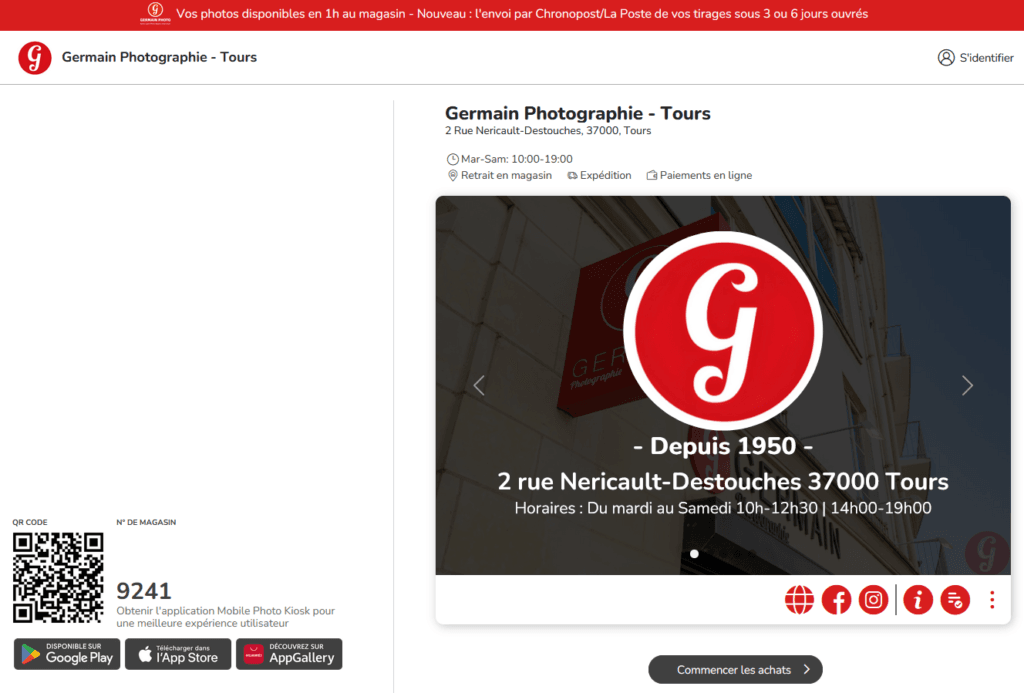Click the user account icon

point(946,57)
